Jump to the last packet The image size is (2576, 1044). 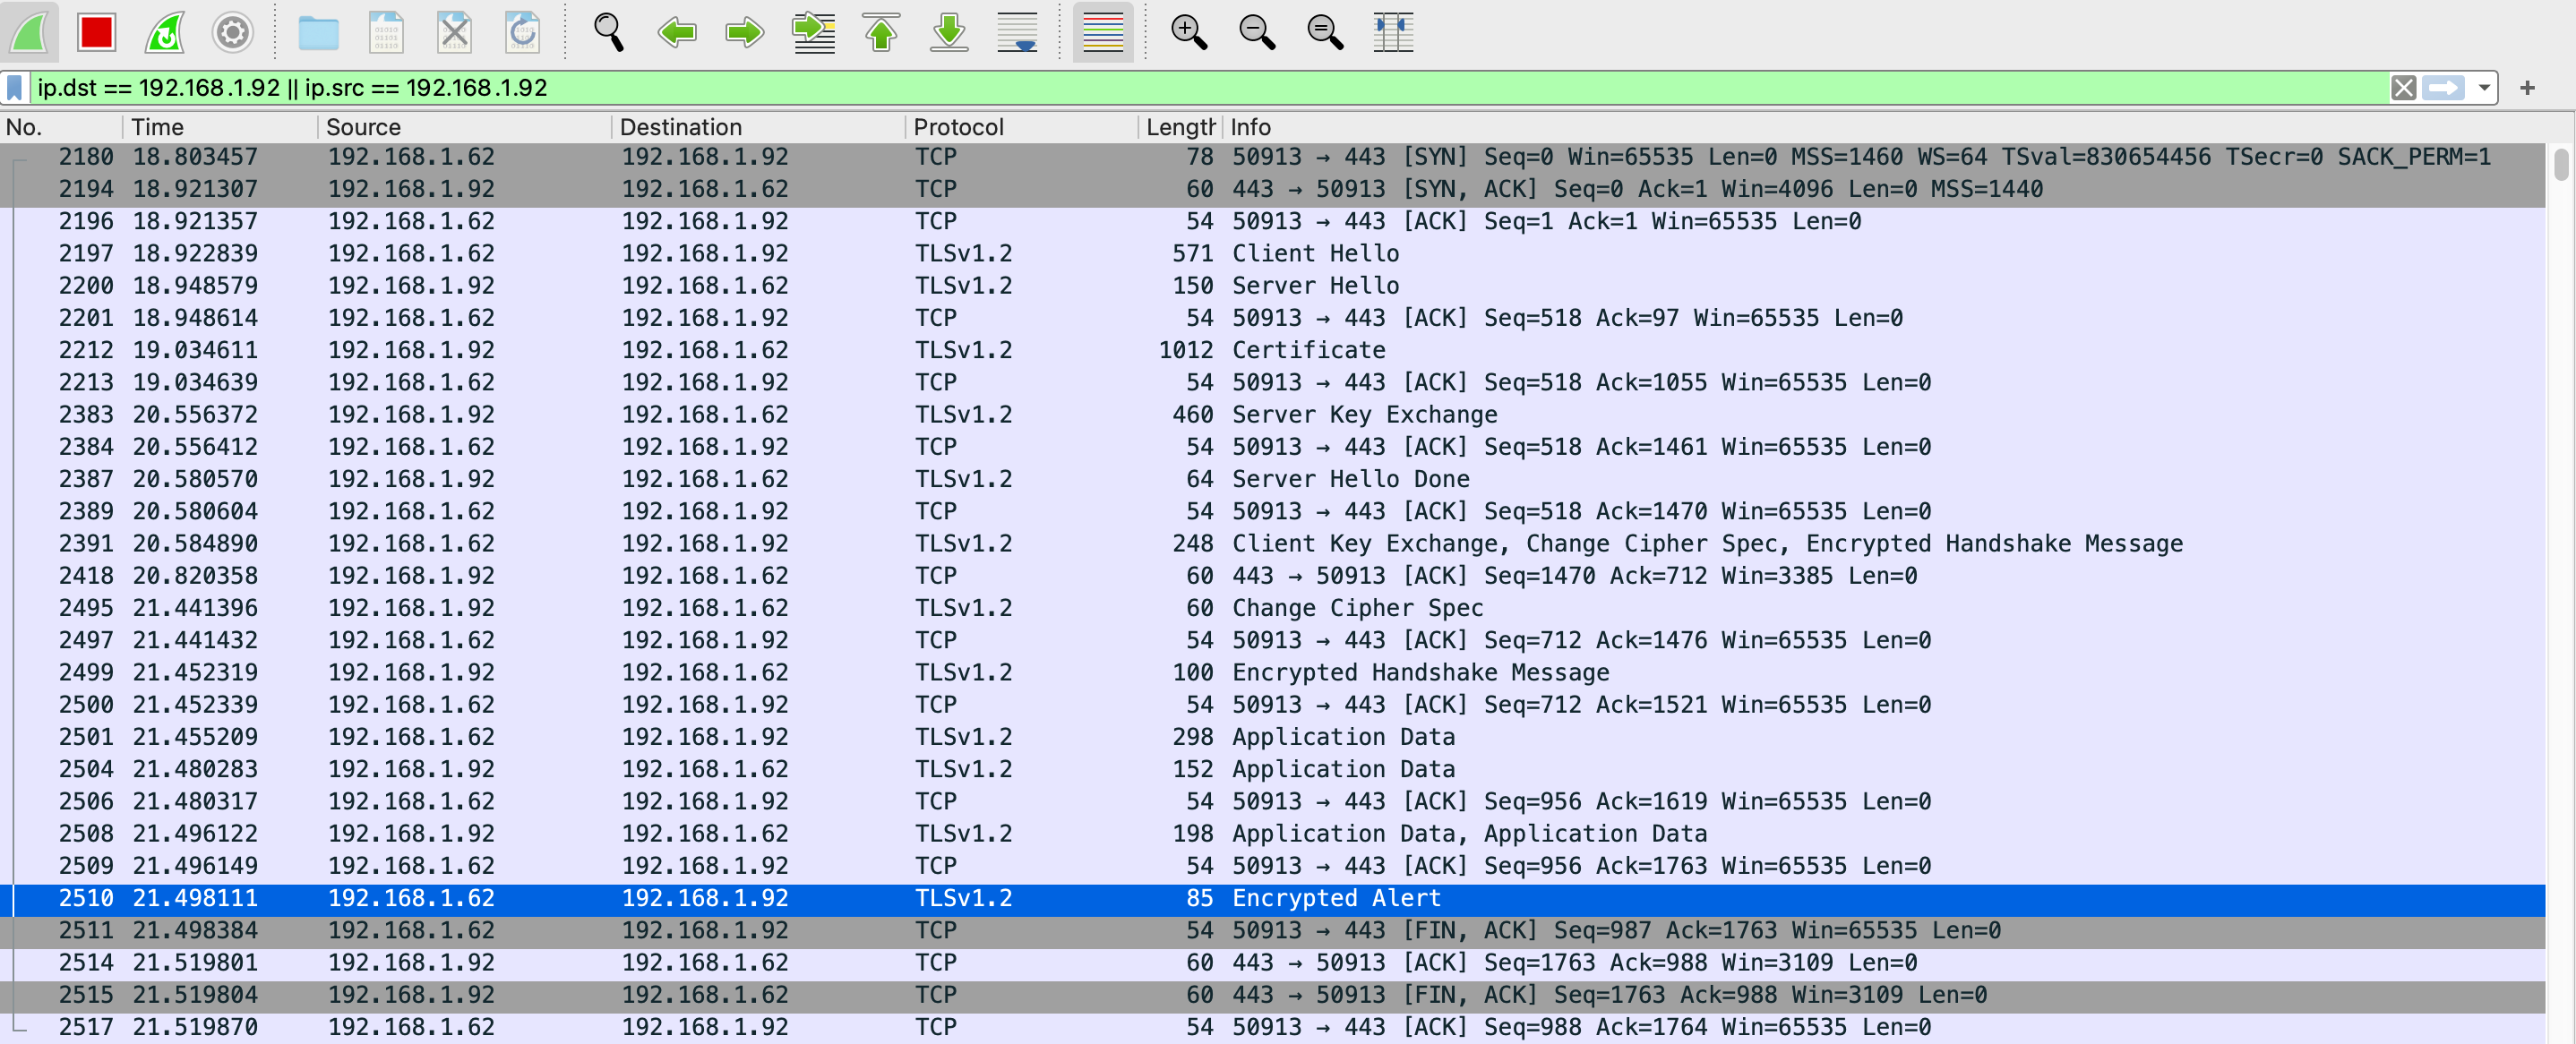tap(949, 33)
